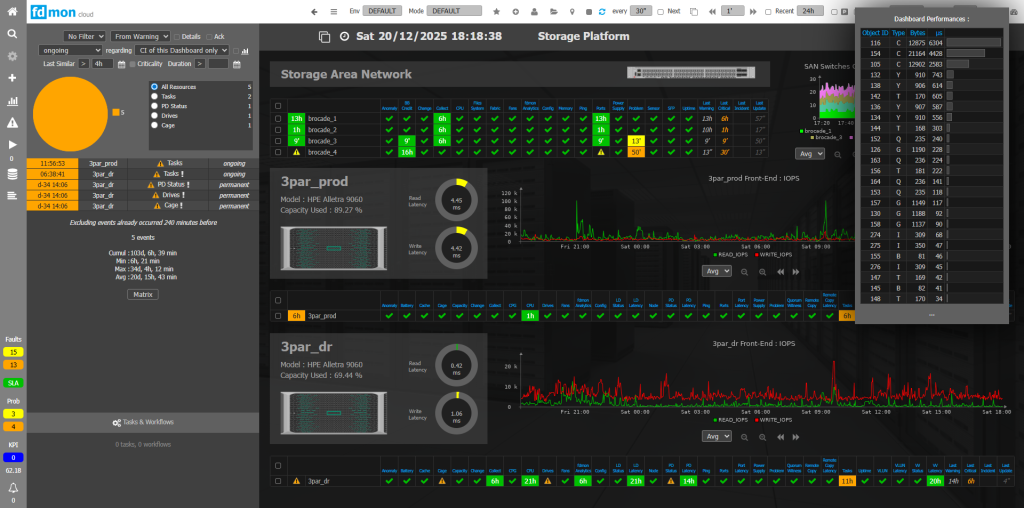Click the Last Similar 4h input field

coord(102,64)
